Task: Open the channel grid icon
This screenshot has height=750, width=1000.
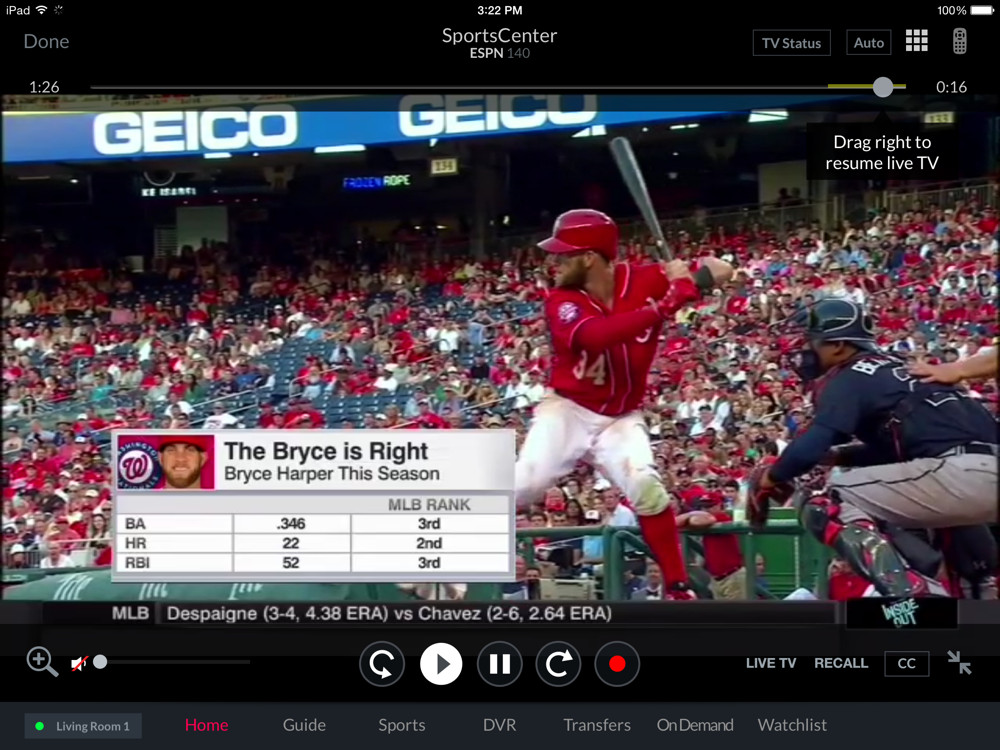Action: click(x=916, y=41)
